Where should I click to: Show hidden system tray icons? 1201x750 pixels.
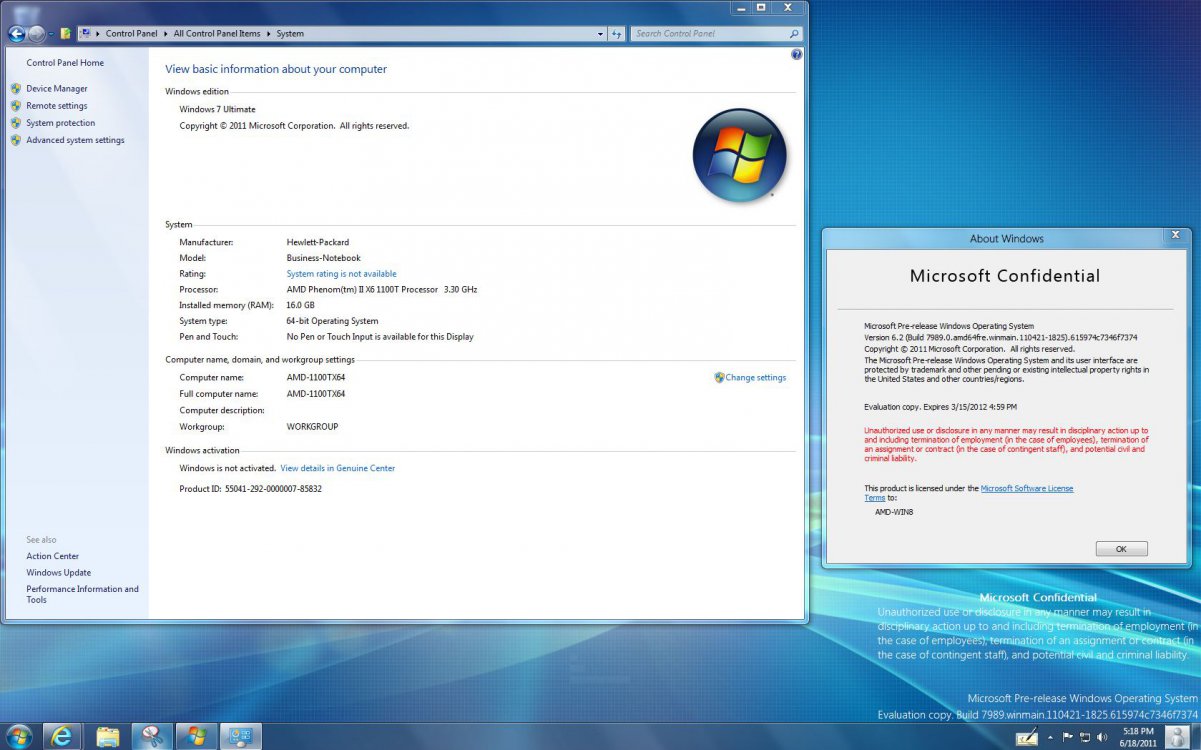1051,738
